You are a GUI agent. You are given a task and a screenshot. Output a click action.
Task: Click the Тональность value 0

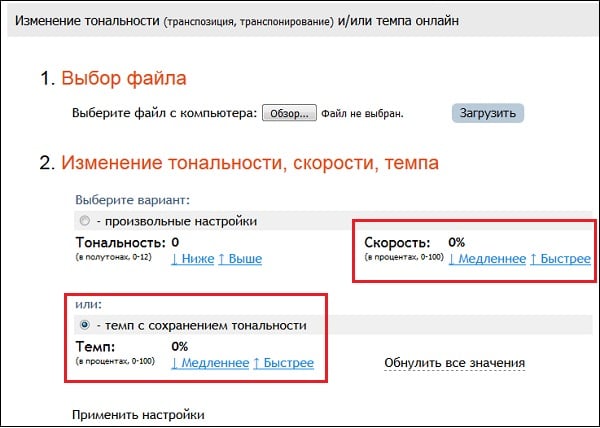click(x=175, y=242)
